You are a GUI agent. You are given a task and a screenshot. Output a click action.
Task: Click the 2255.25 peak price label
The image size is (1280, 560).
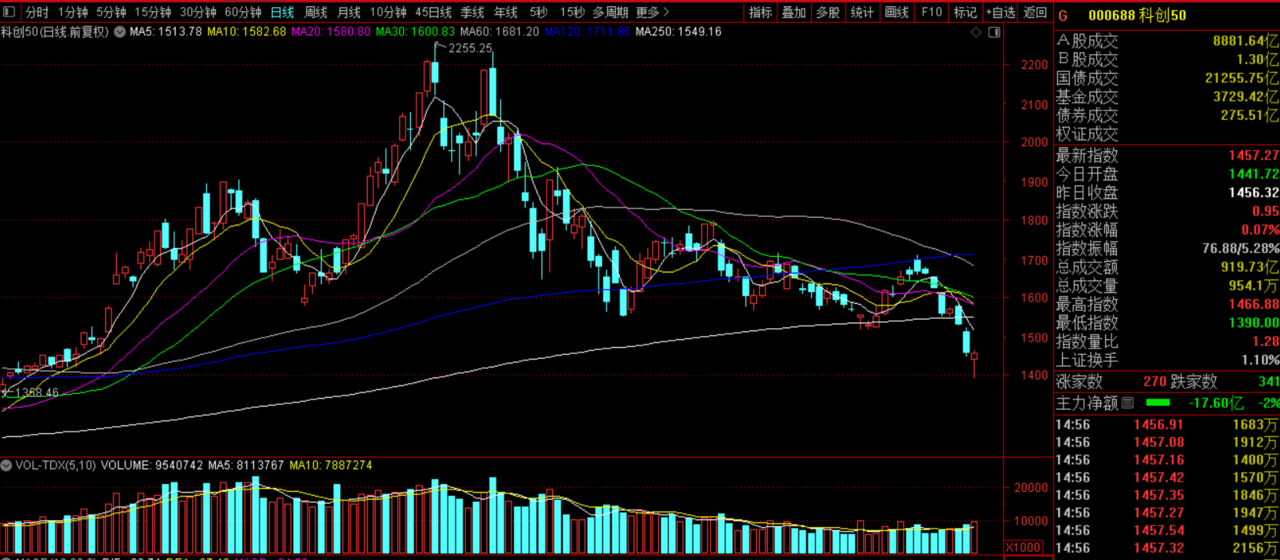tap(470, 48)
